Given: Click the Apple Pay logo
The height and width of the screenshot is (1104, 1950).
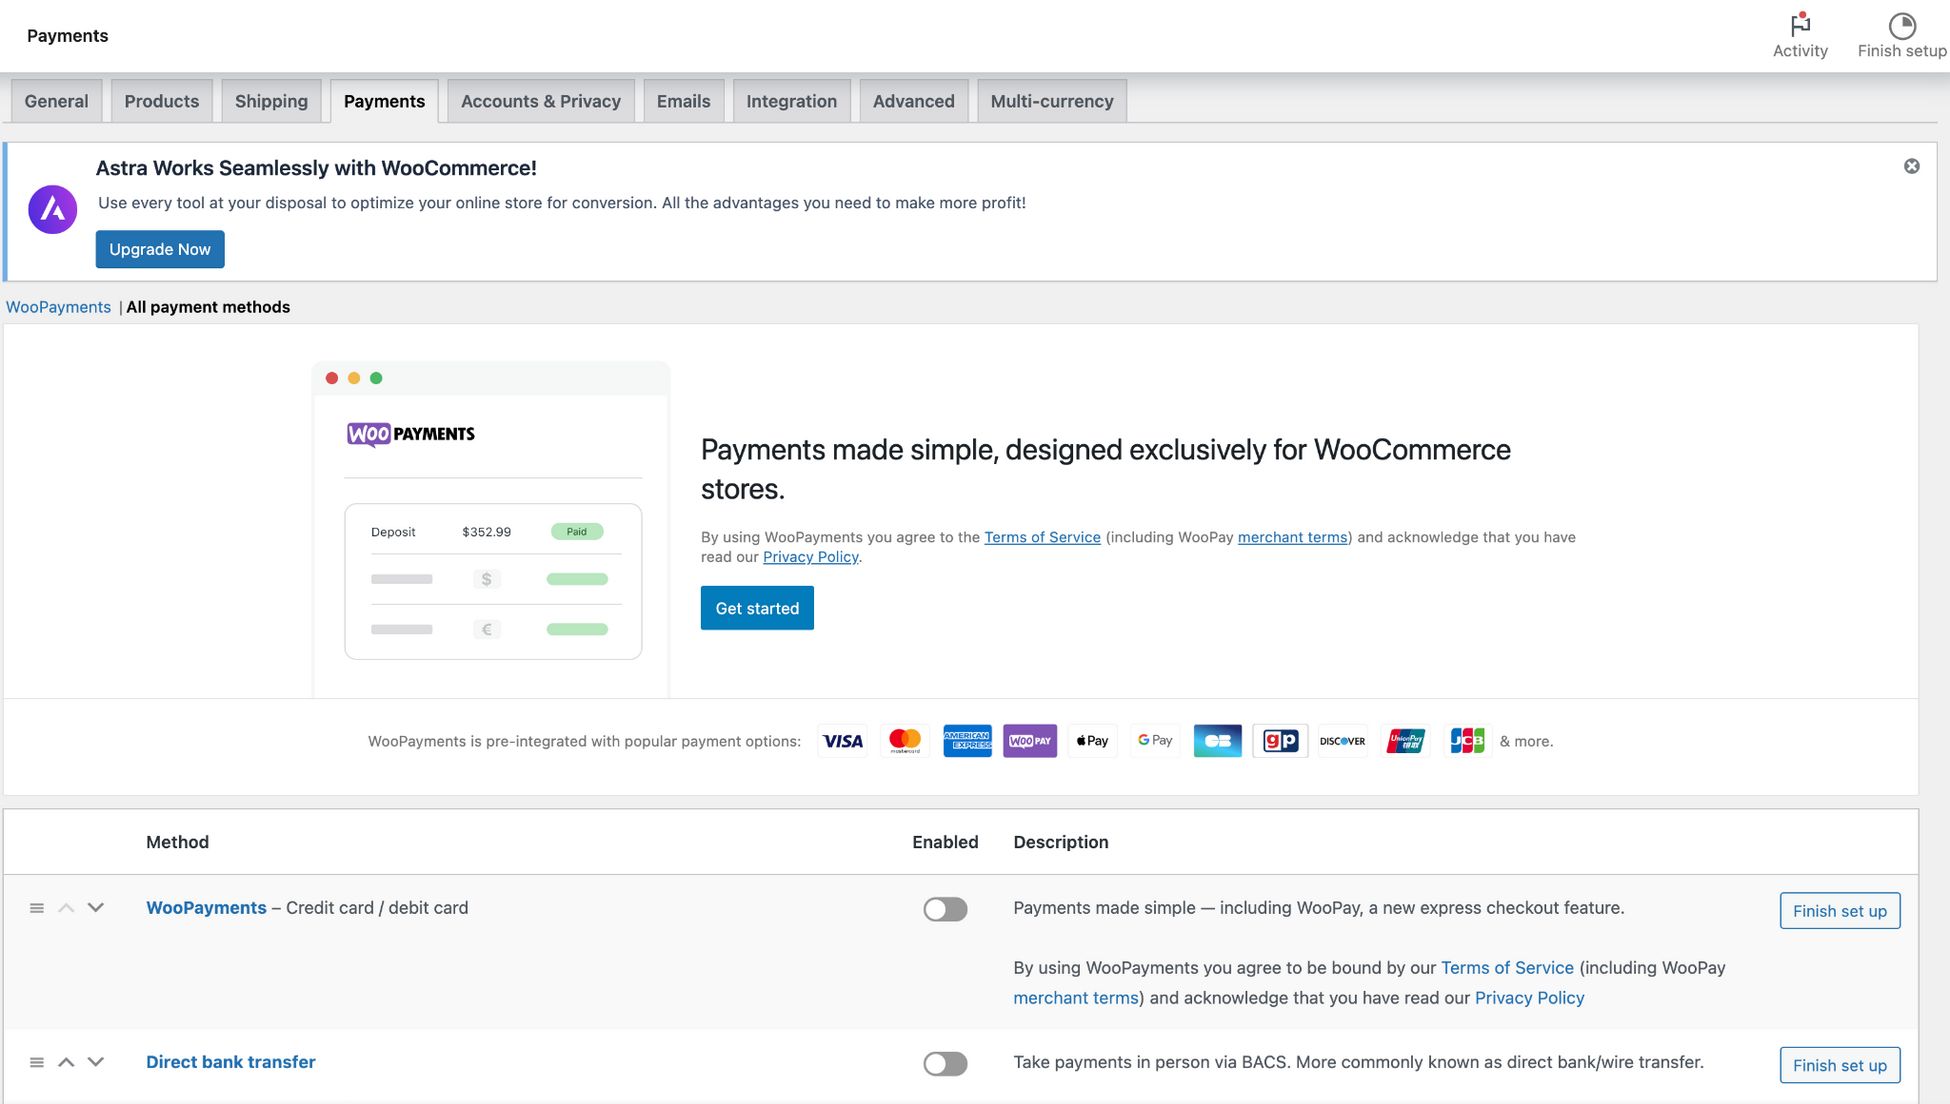Looking at the screenshot, I should pos(1092,741).
